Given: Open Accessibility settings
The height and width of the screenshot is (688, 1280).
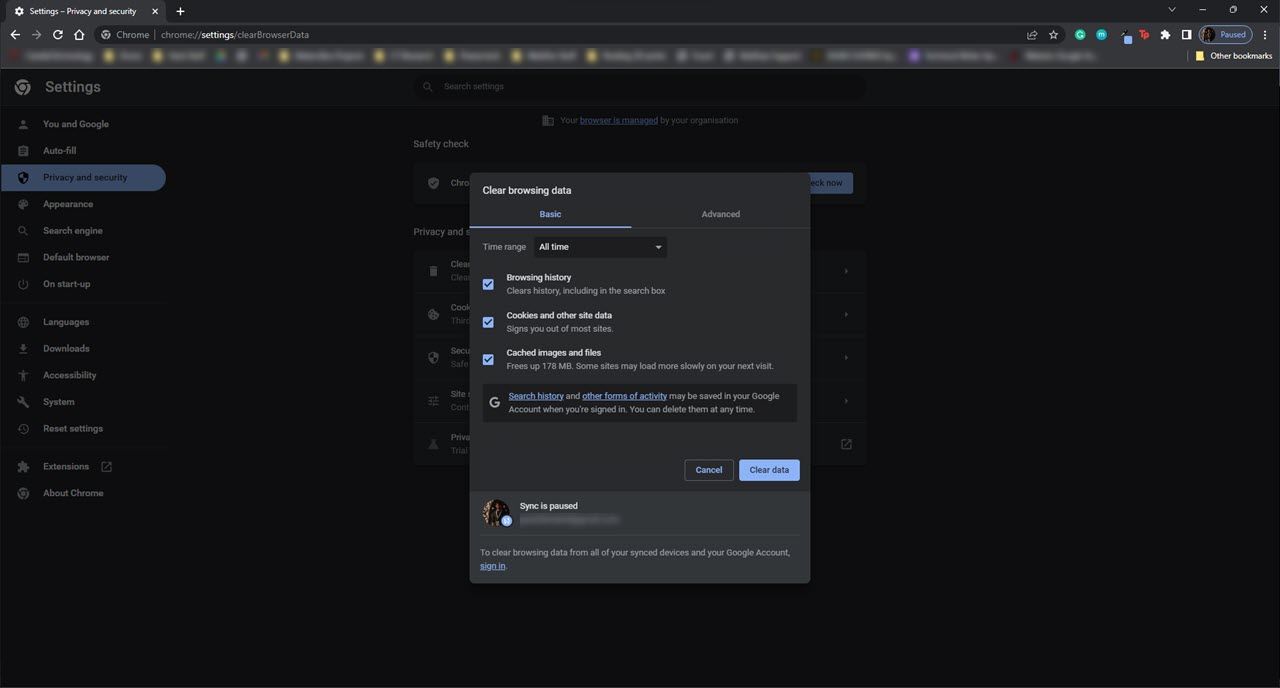Looking at the screenshot, I should (x=70, y=375).
